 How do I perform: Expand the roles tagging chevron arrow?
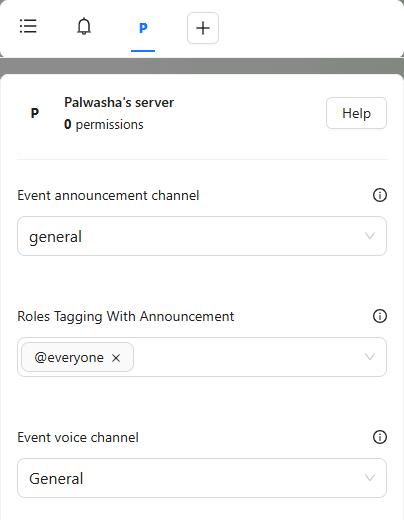370,357
